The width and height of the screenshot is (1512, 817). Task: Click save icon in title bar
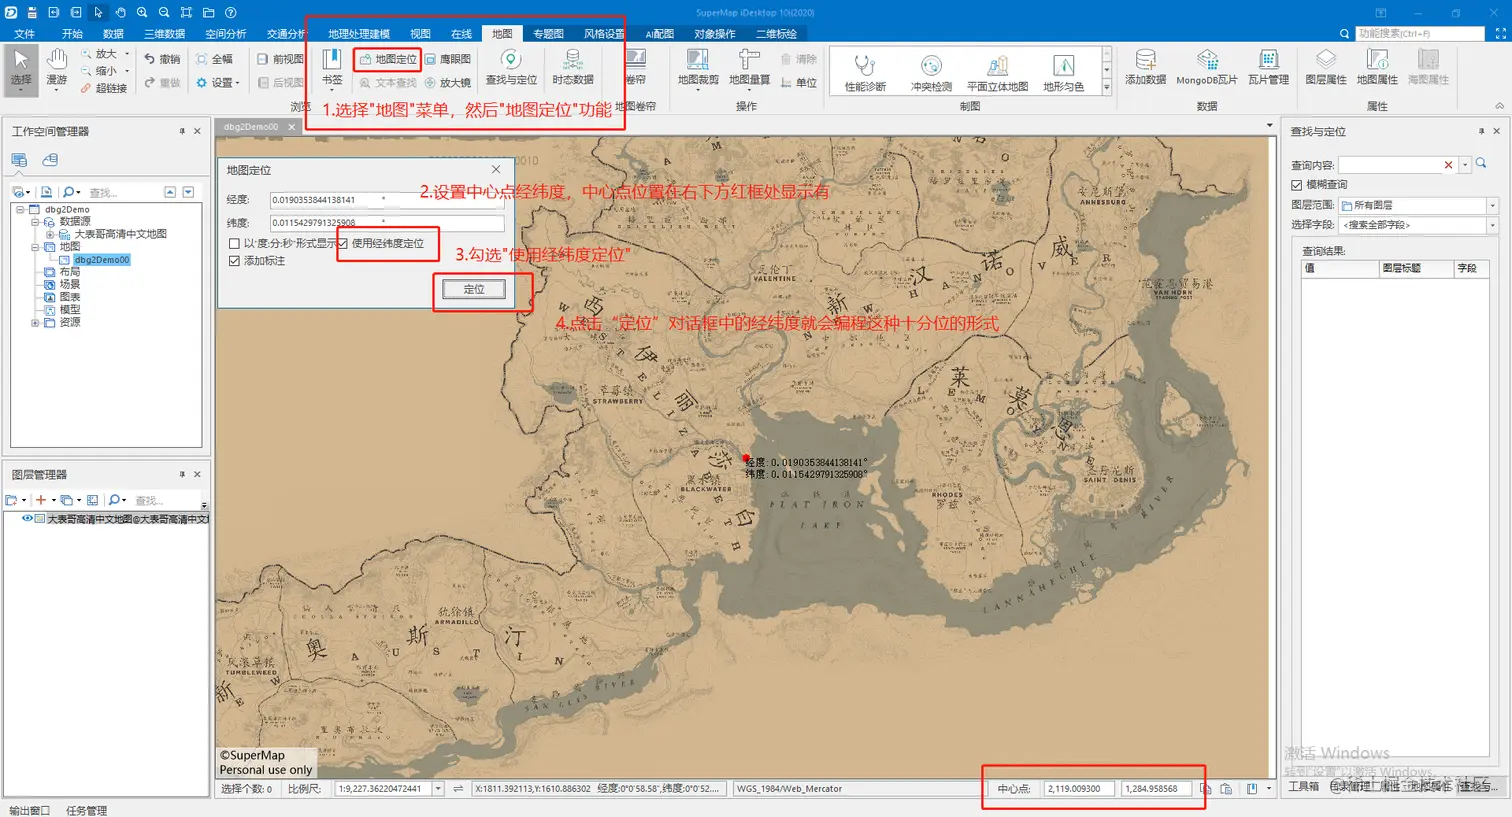pos(32,13)
